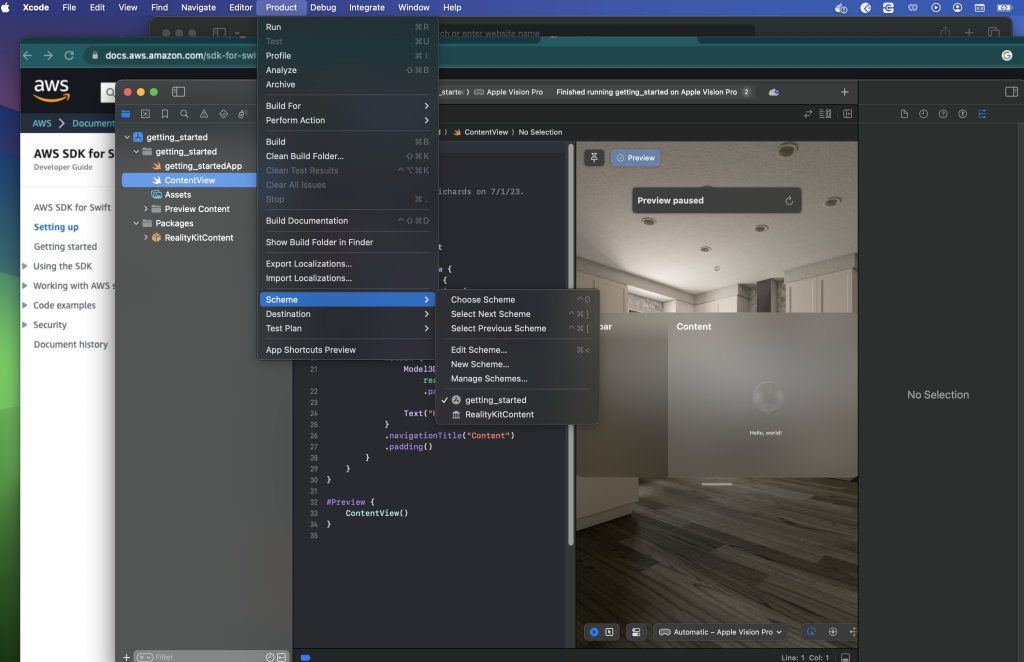Resume the paused preview
The width and height of the screenshot is (1024, 662).
click(x=790, y=200)
